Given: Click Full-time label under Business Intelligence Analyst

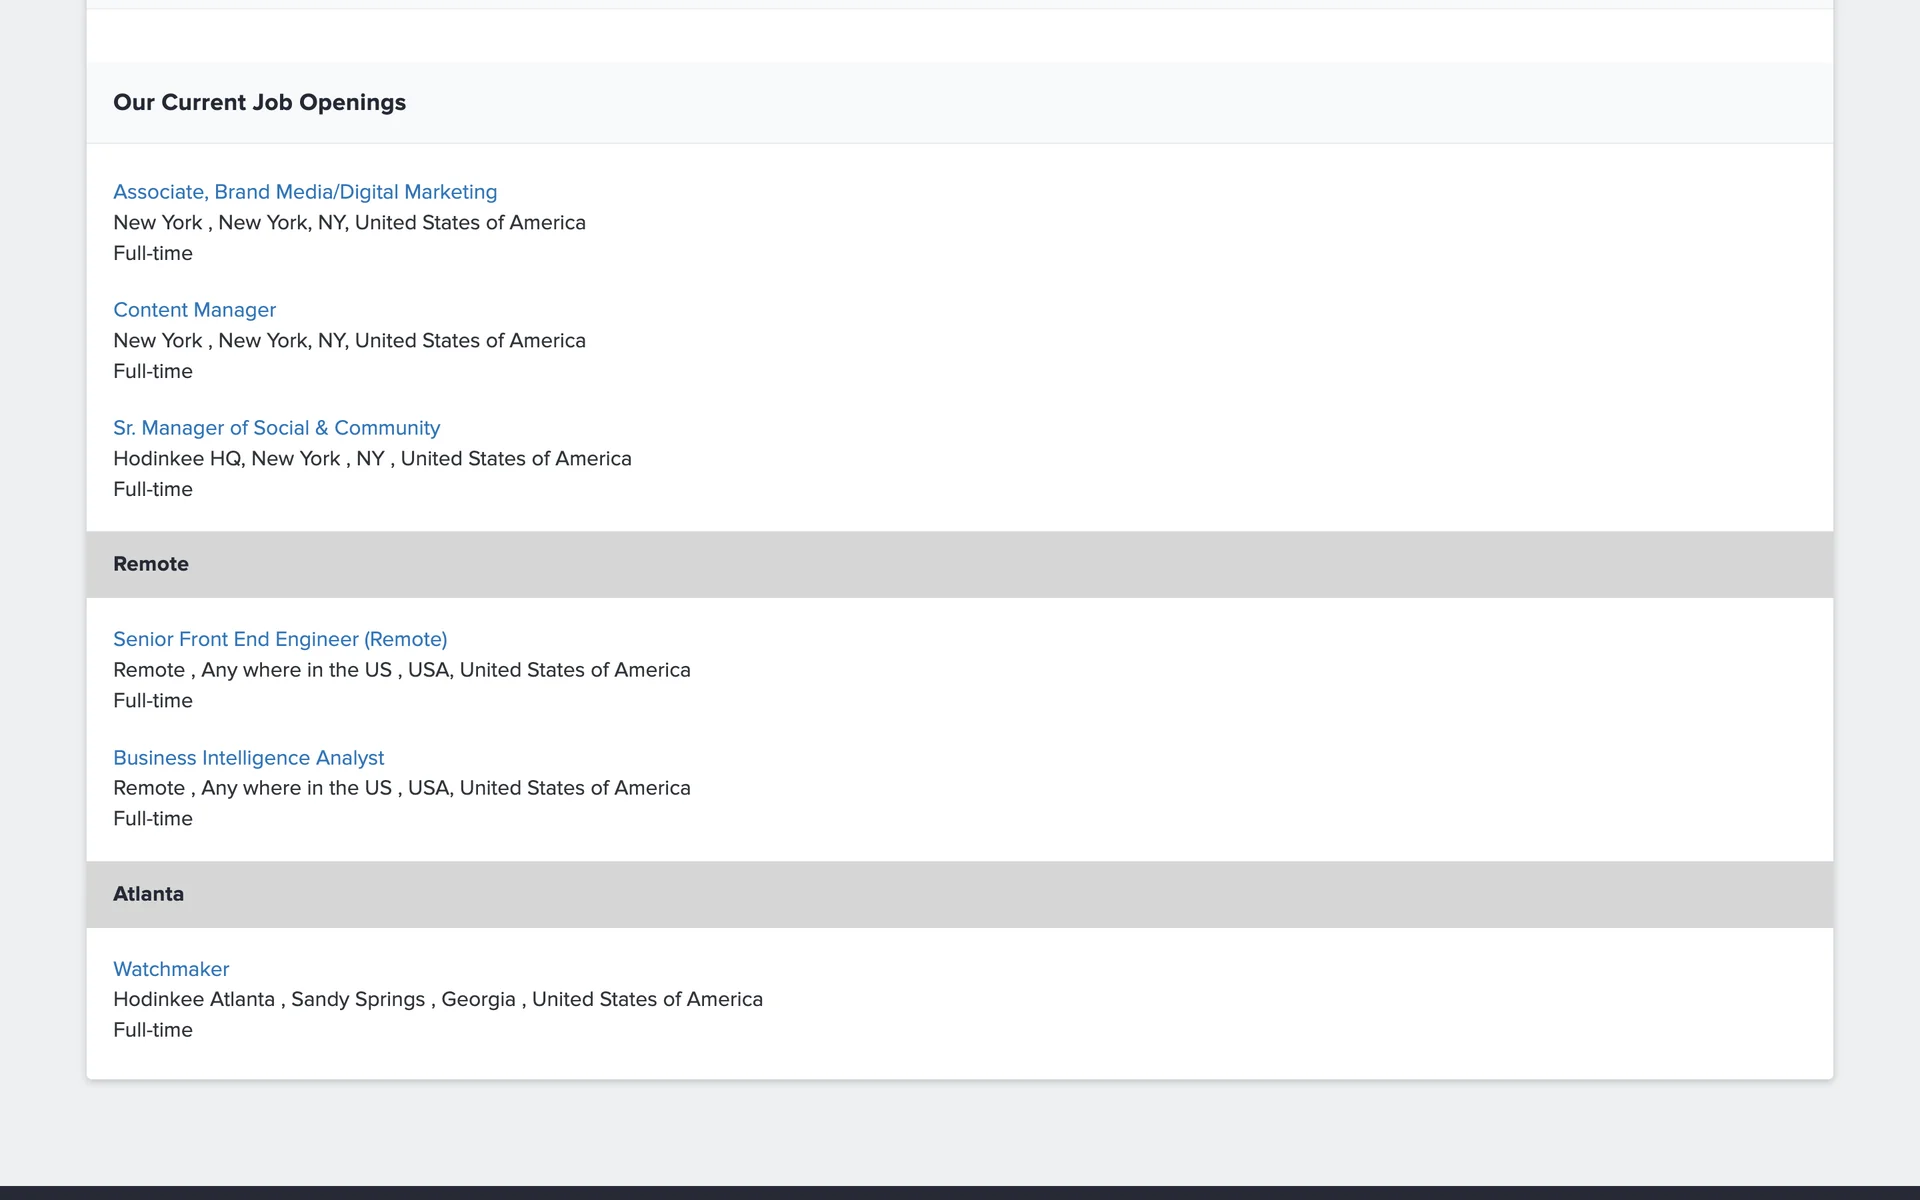Looking at the screenshot, I should pos(153,819).
